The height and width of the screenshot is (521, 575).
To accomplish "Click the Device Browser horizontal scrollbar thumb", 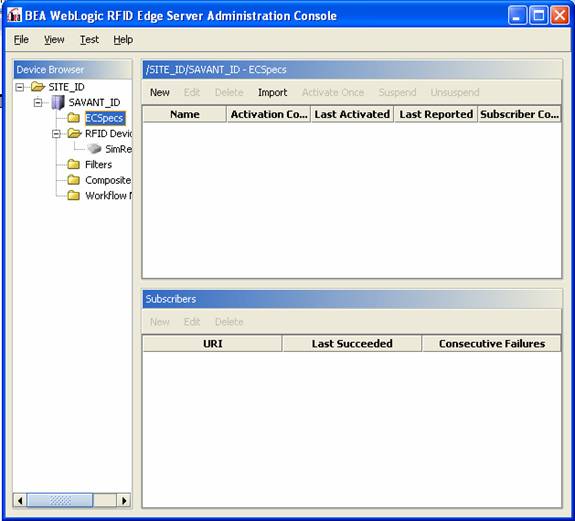I will click(60, 500).
